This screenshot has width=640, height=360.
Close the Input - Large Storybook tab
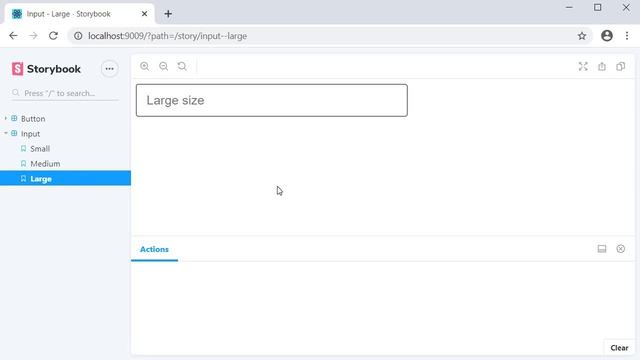pyautogui.click(x=144, y=14)
